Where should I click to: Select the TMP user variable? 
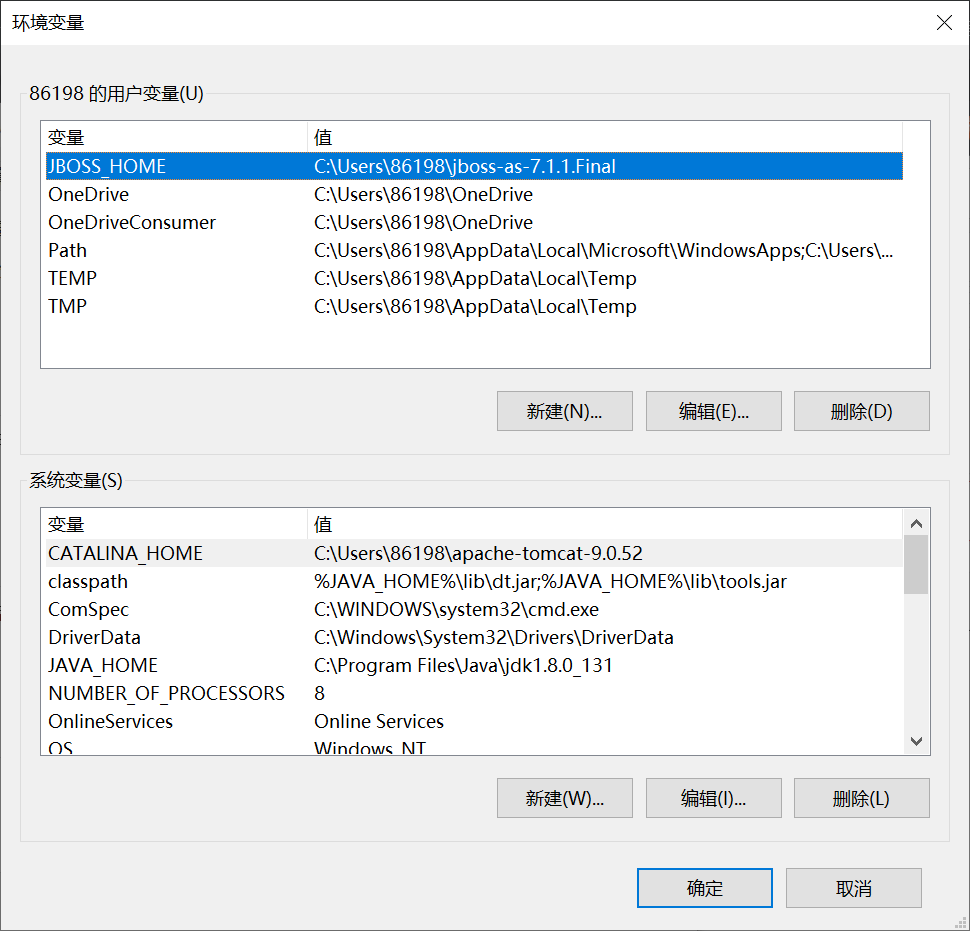[x=474, y=306]
